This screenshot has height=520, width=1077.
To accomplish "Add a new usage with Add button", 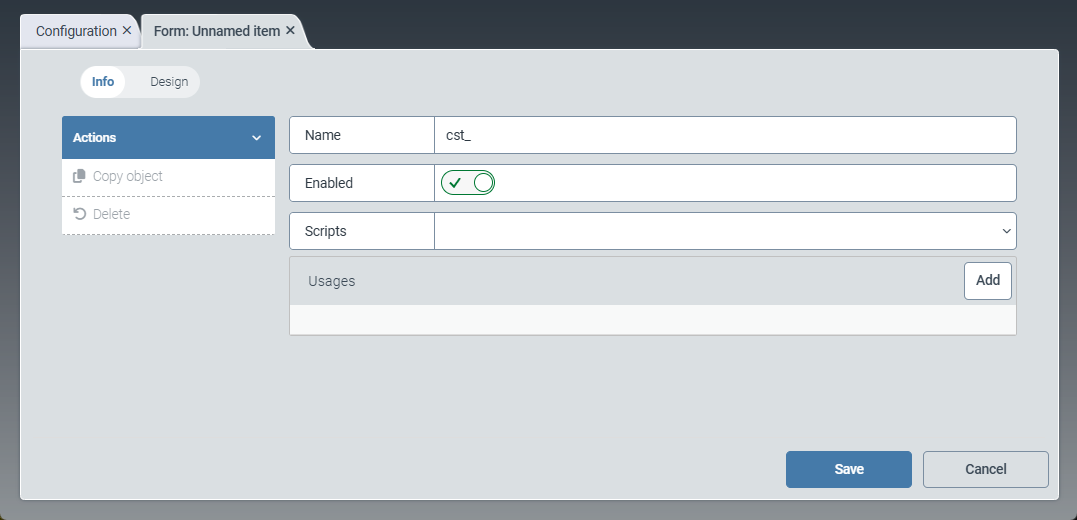I will pyautogui.click(x=987, y=281).
